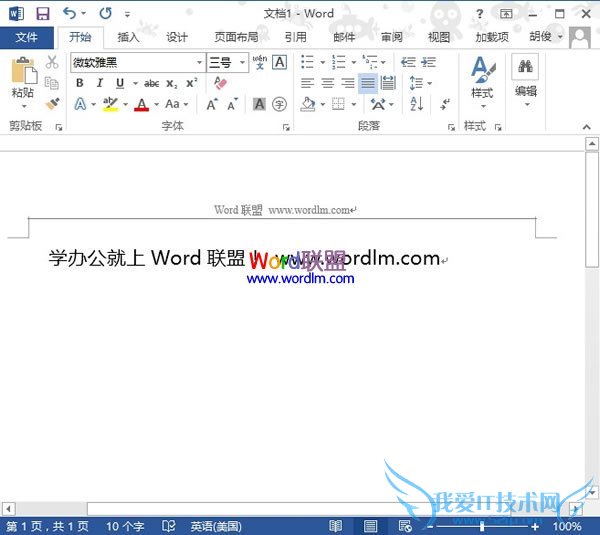
Task: Decrease paragraph indent
Action: (408, 62)
